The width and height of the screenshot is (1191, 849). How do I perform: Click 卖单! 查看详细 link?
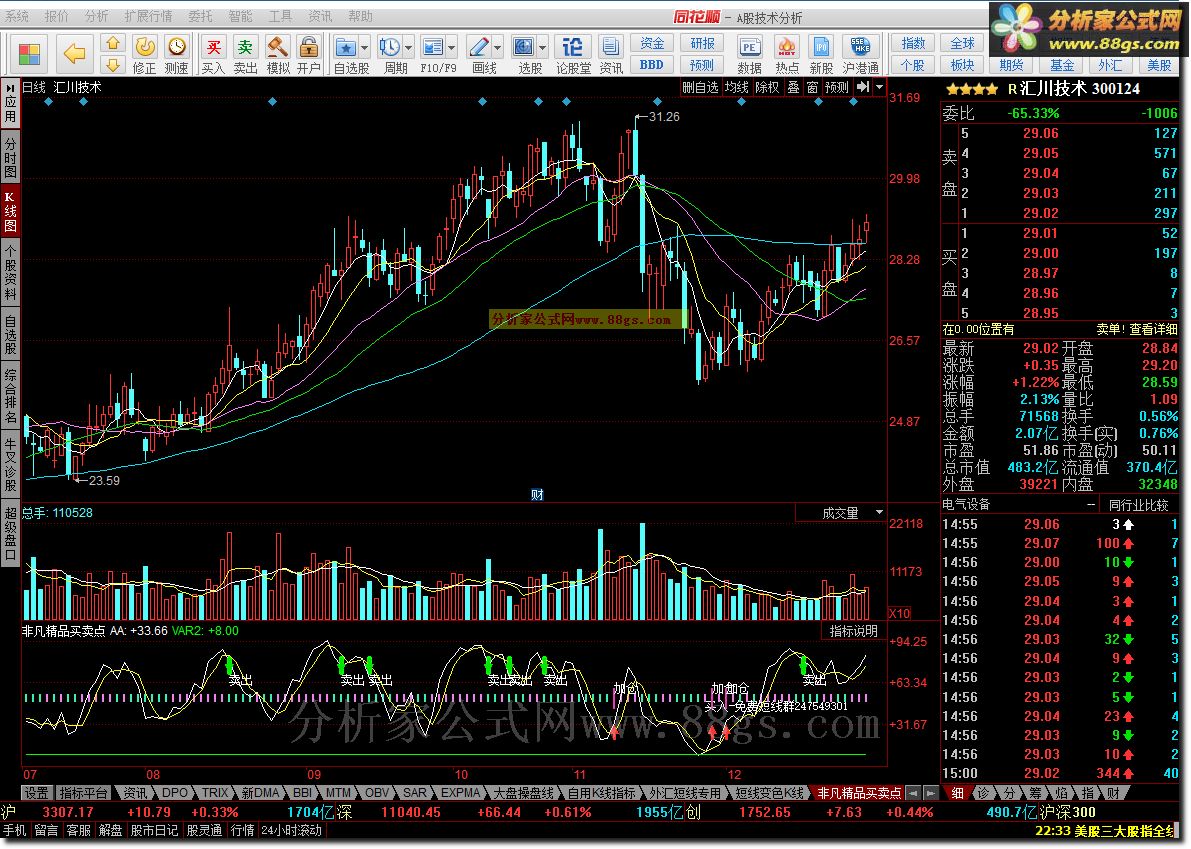coord(1136,330)
